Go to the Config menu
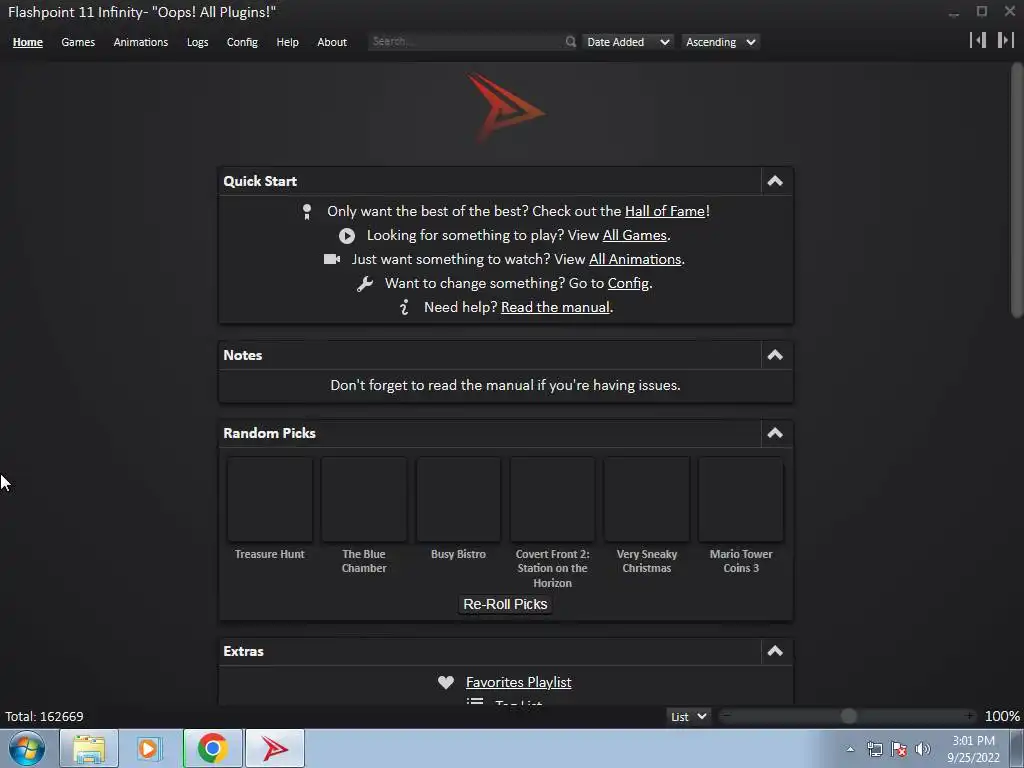1024x768 pixels. click(x=242, y=42)
